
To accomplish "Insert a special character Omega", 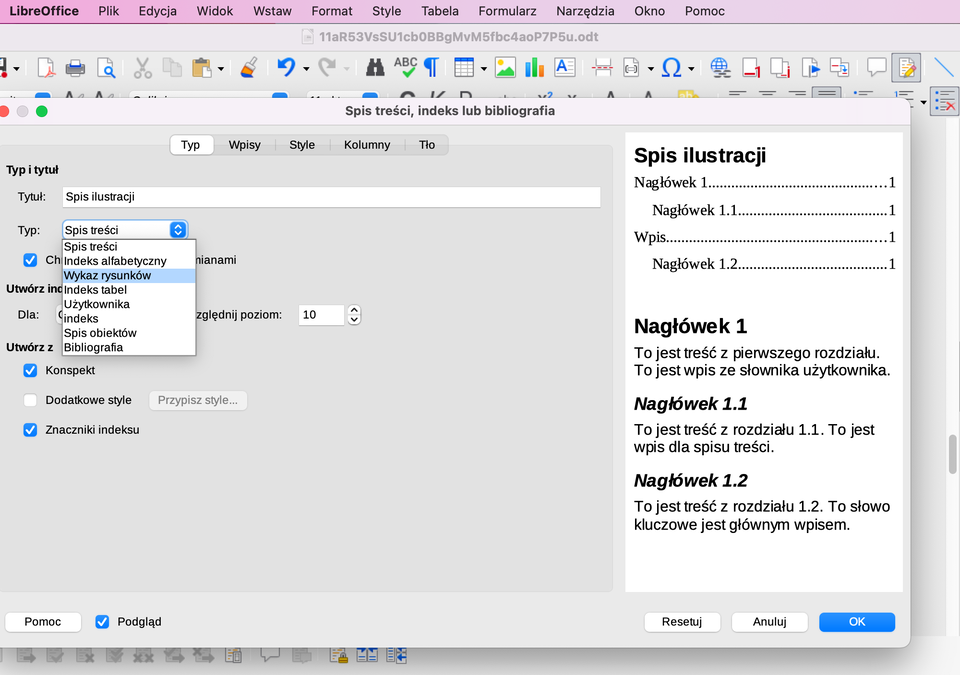I will click(x=672, y=68).
